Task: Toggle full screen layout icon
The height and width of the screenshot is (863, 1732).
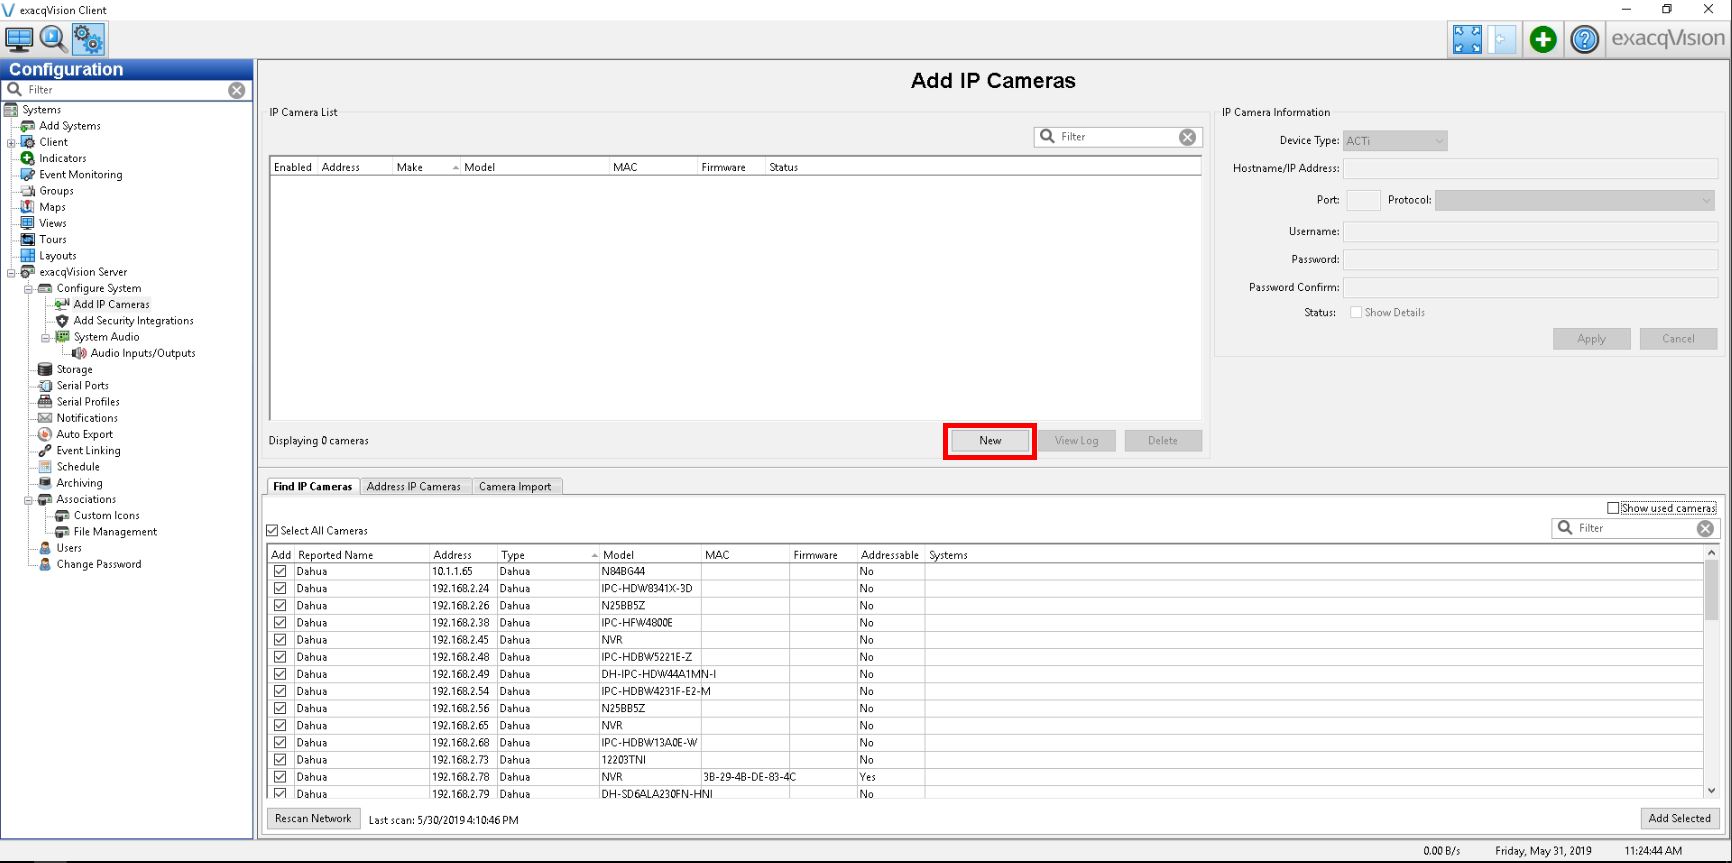Action: tap(1467, 39)
